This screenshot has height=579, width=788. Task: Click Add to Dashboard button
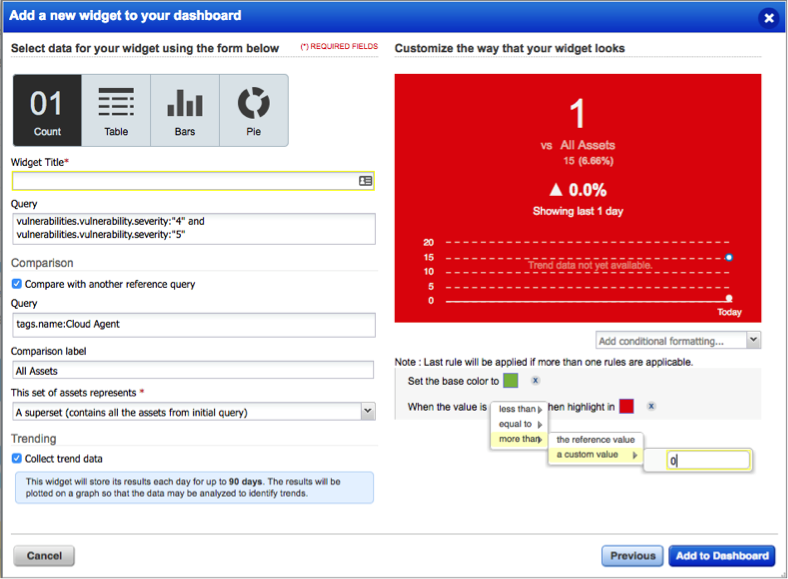[722, 556]
